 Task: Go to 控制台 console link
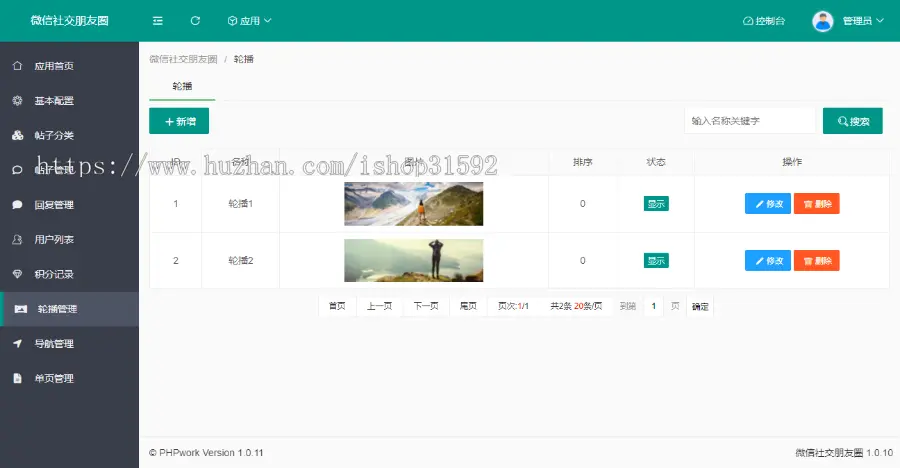(x=764, y=21)
